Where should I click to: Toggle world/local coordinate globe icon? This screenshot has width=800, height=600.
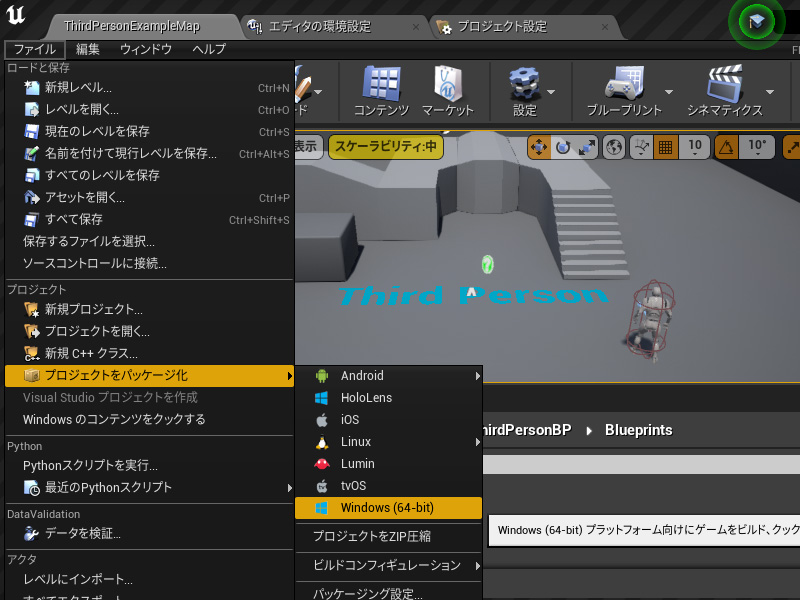point(611,147)
